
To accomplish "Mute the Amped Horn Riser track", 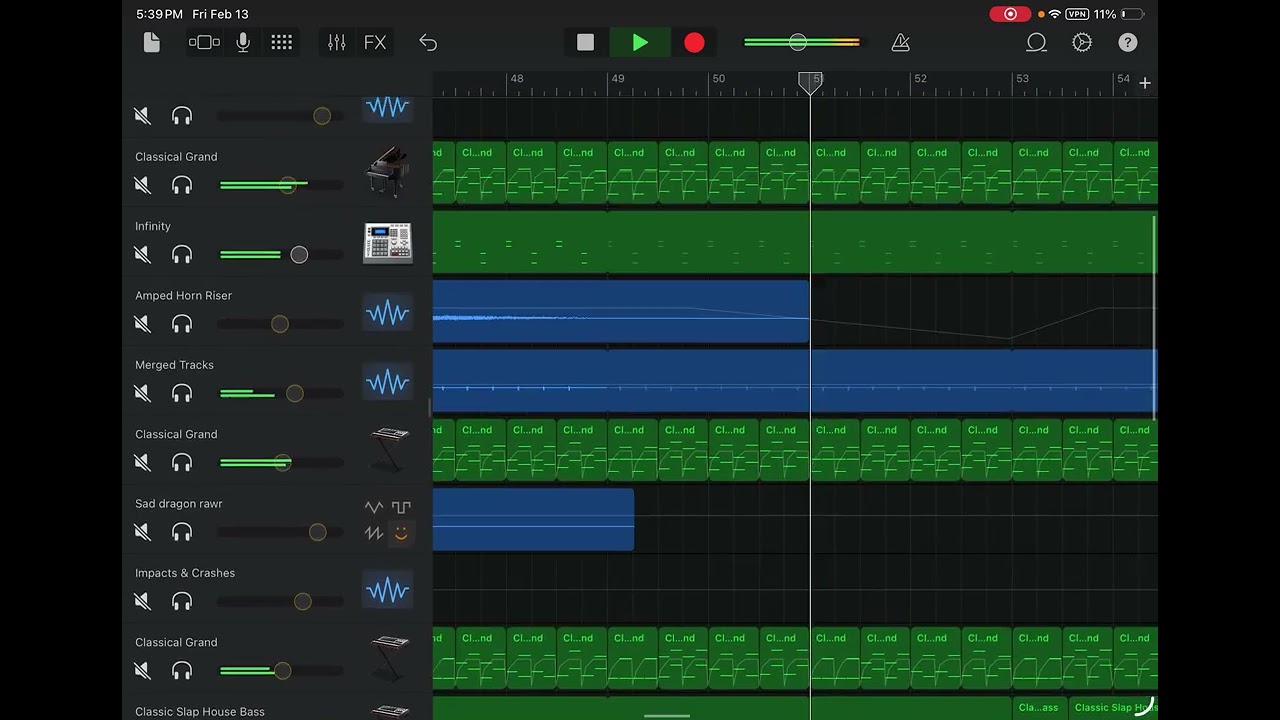I will pos(142,324).
